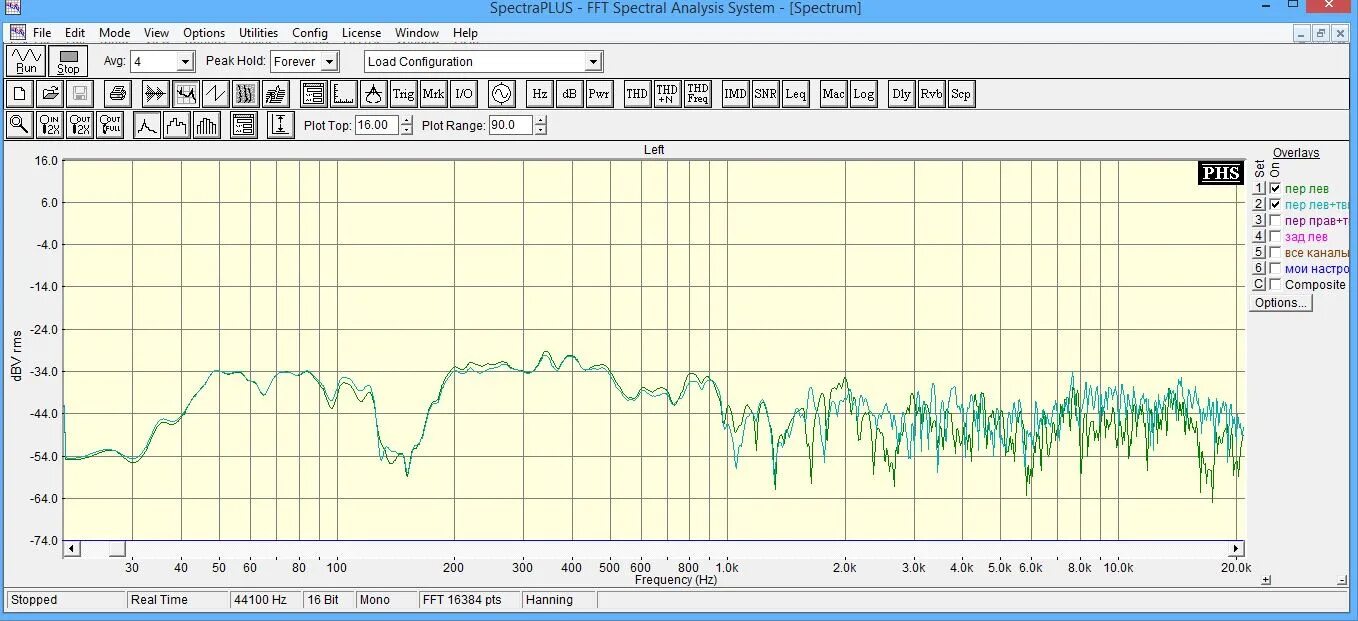This screenshot has width=1358, height=621.
Task: Open the Time Series view icon
Action: click(155, 94)
